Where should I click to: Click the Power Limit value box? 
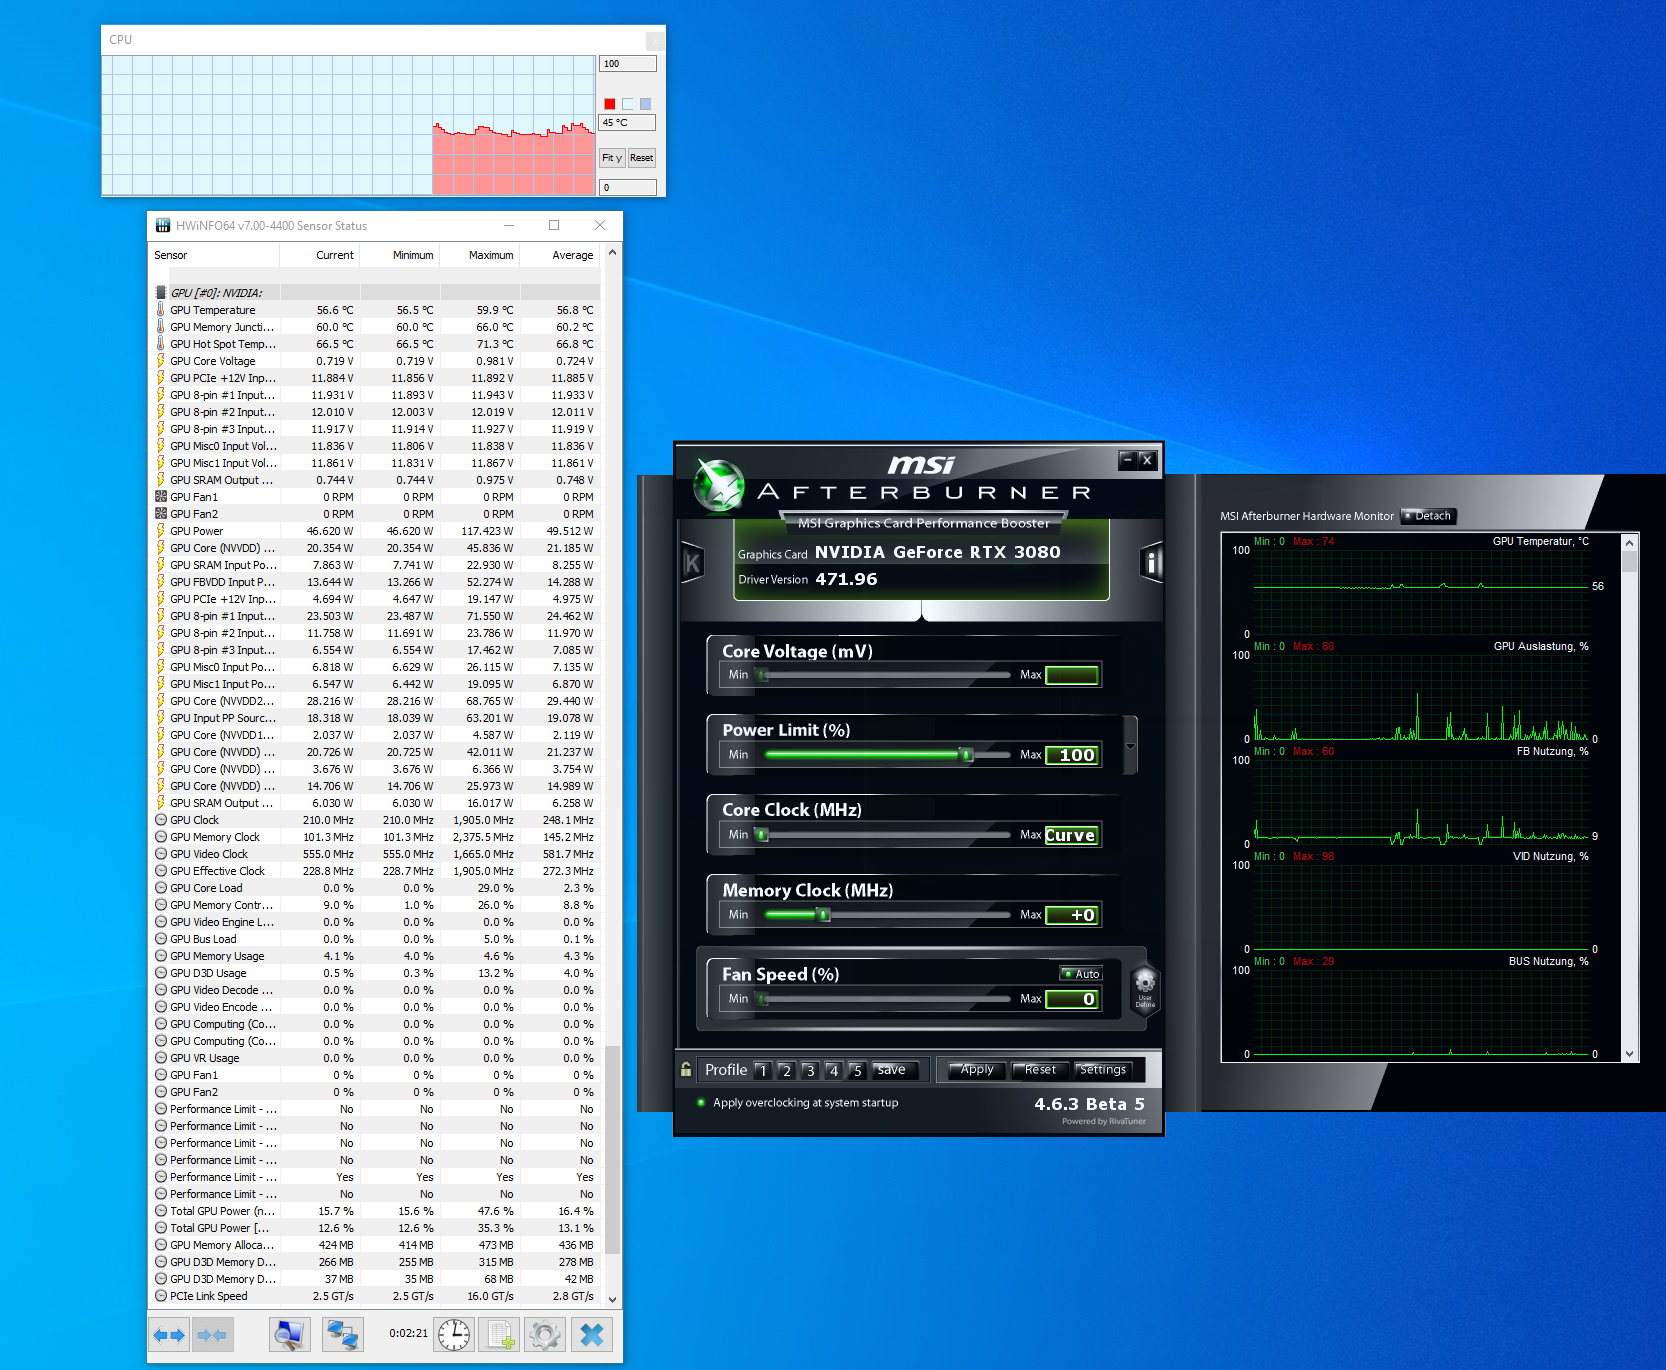[1072, 755]
